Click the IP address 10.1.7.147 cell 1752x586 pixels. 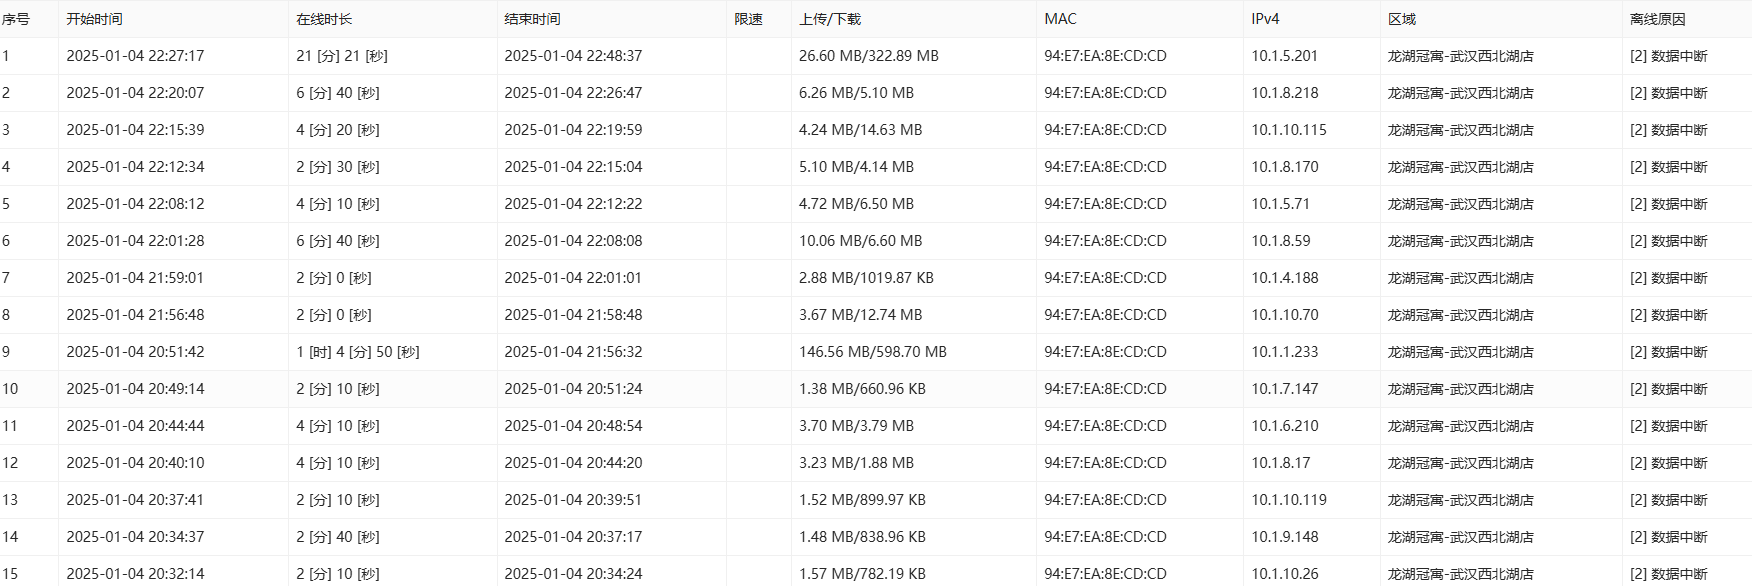(x=1284, y=389)
